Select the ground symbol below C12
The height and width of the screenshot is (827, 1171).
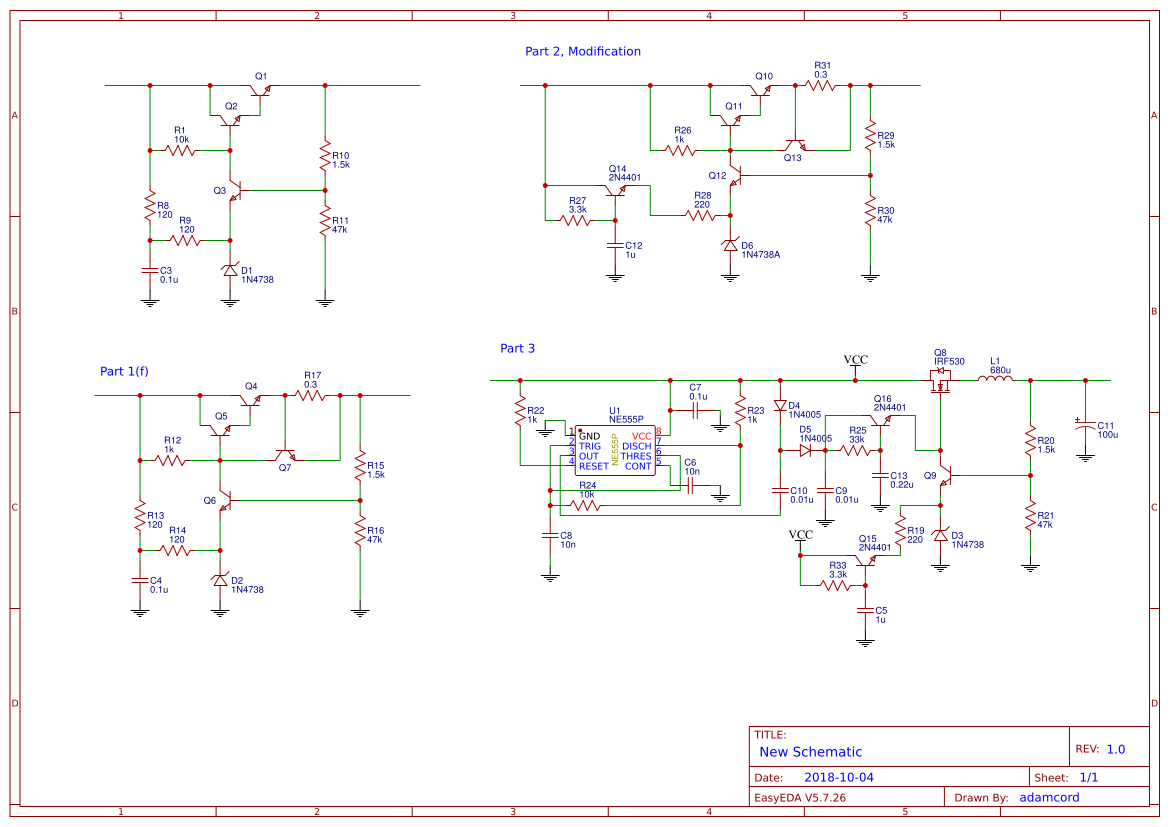(x=616, y=277)
